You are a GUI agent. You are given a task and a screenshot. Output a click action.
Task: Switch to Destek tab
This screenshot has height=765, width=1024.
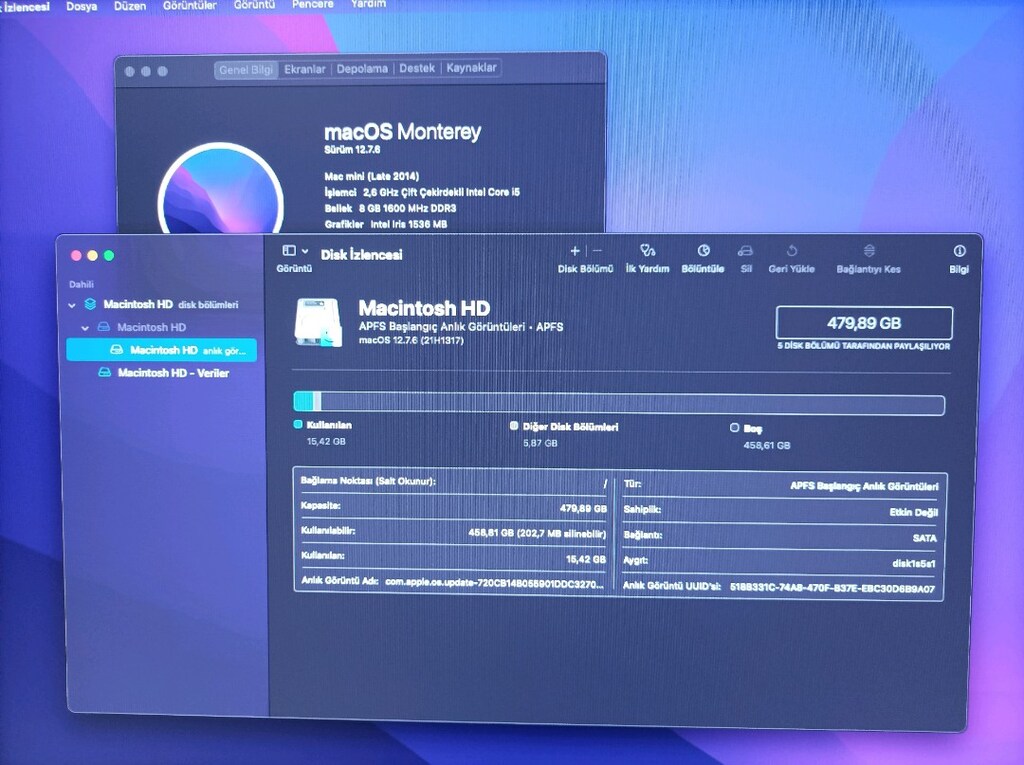tap(417, 68)
